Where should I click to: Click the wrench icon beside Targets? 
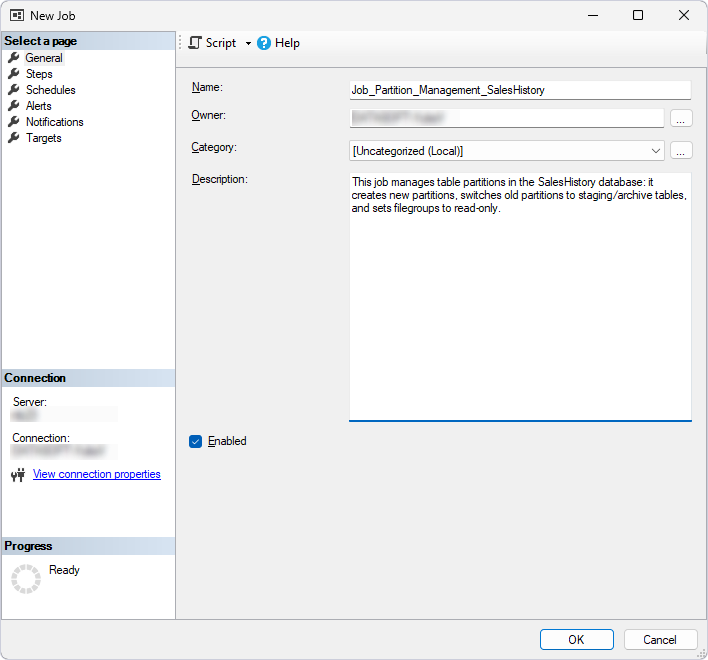[x=14, y=138]
